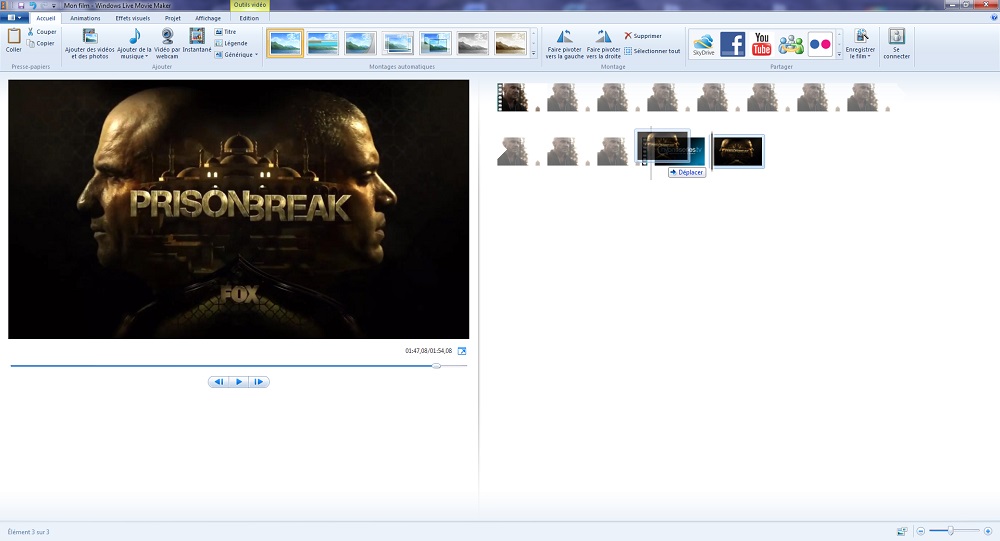Open the Projet tab

click(x=173, y=18)
